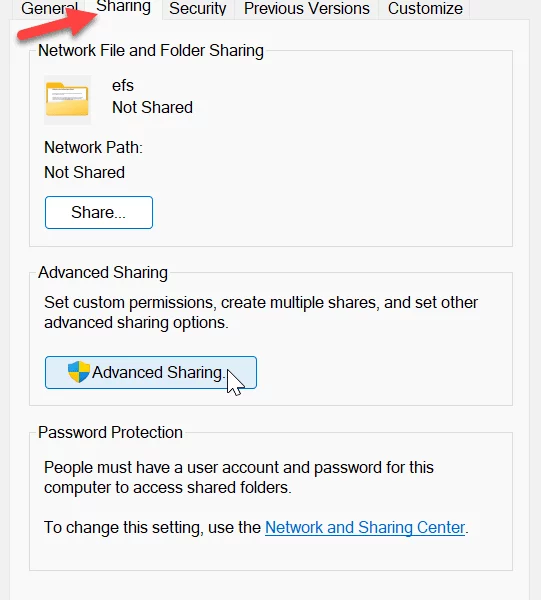
Task: Click the Share... button
Action: (99, 212)
